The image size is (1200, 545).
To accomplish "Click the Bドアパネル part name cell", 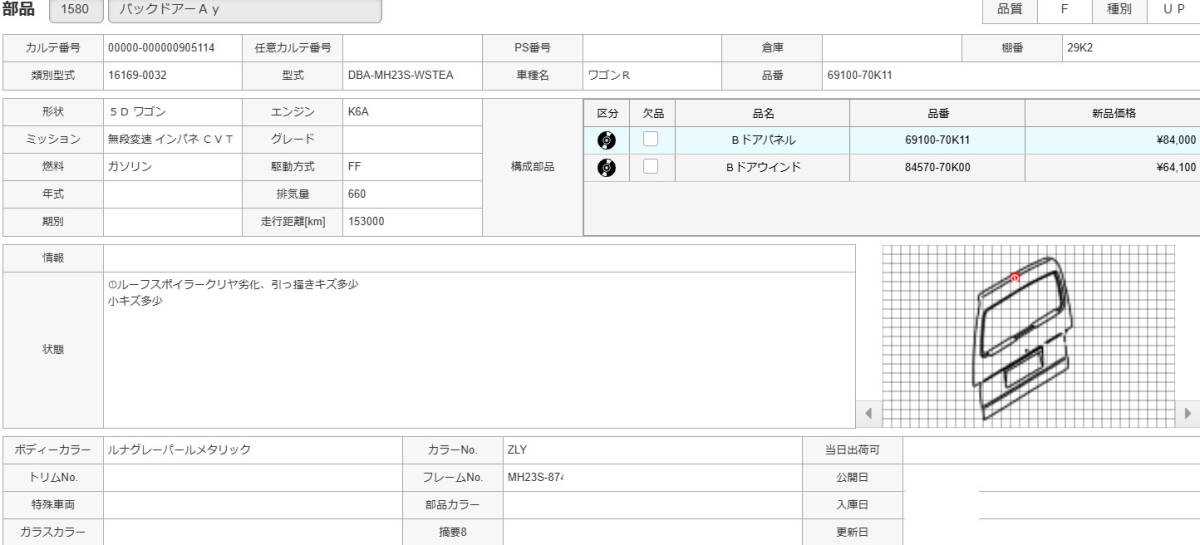I will click(x=762, y=140).
